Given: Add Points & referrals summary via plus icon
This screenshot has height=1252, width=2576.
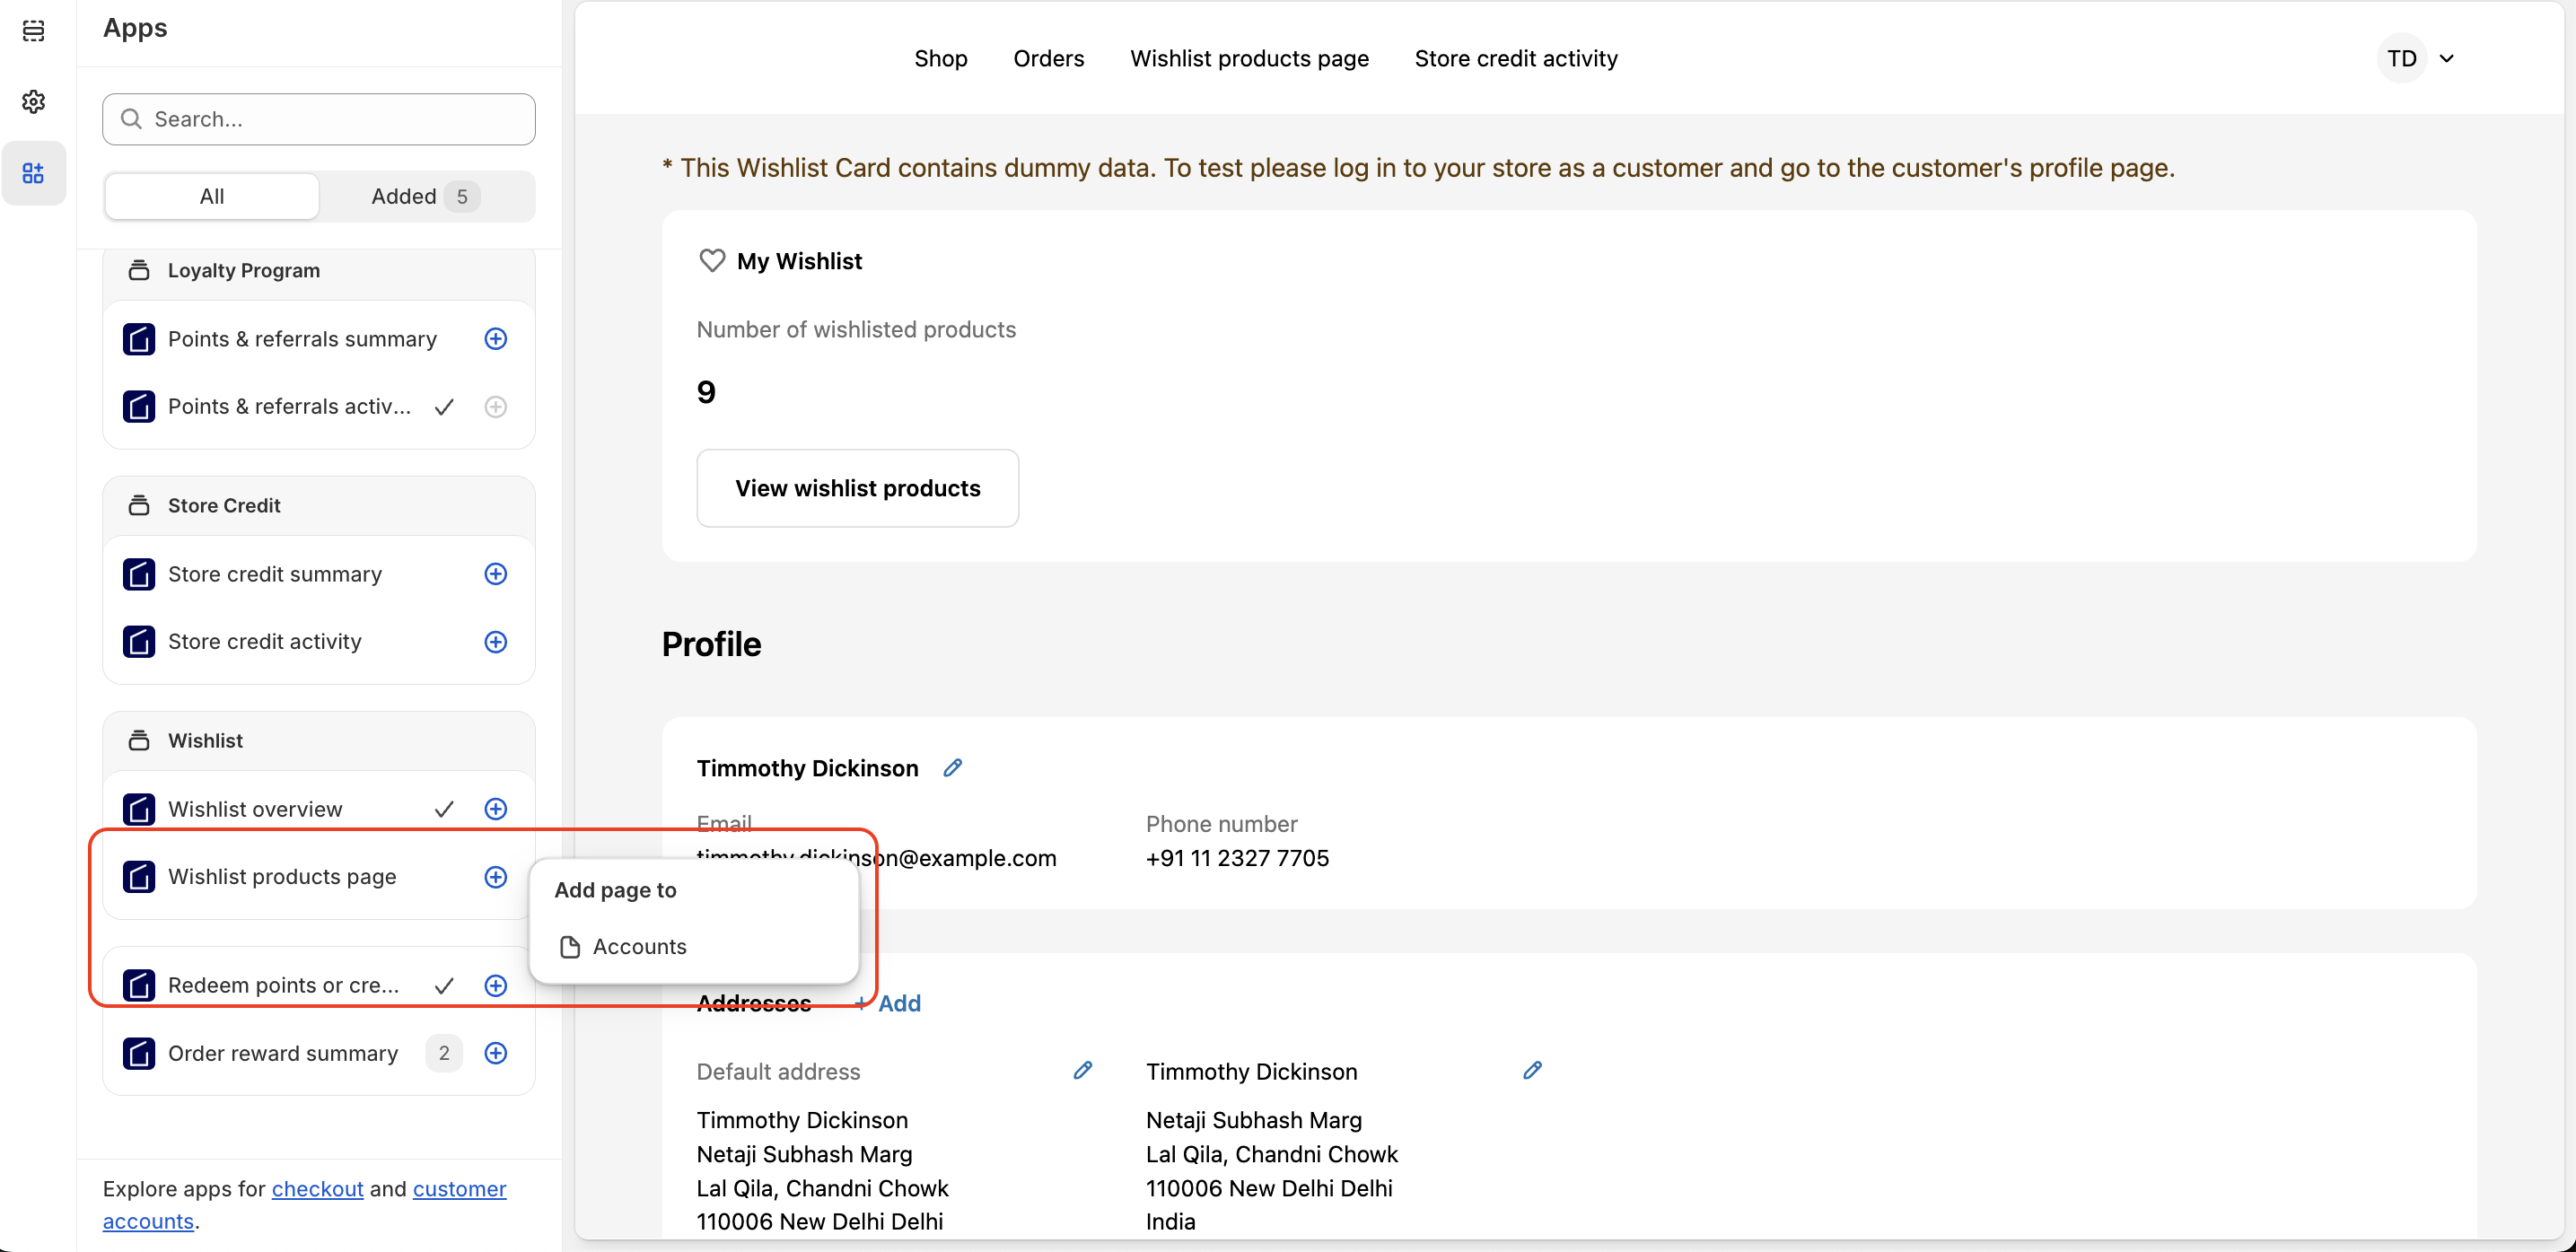Looking at the screenshot, I should pos(495,339).
